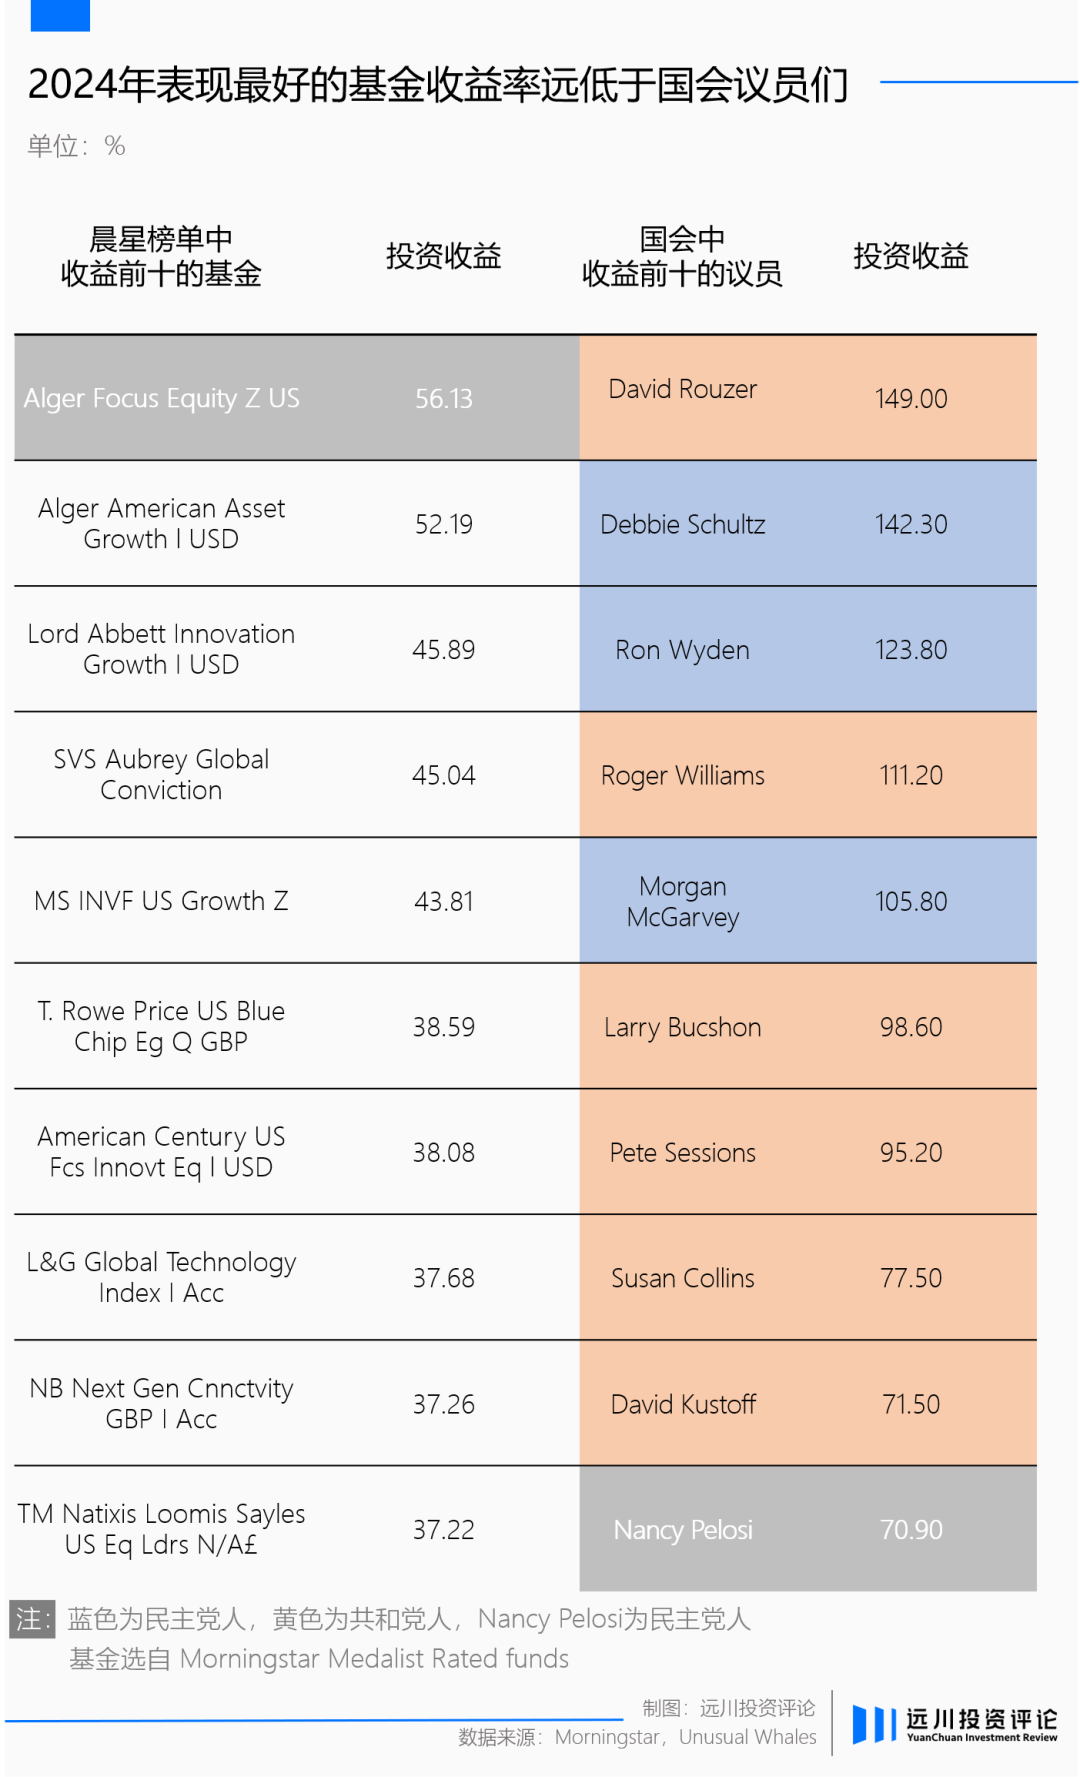The image size is (1080, 1777).
Task: Click the Morningstar, Unusual Whales data source text
Action: point(686,1737)
